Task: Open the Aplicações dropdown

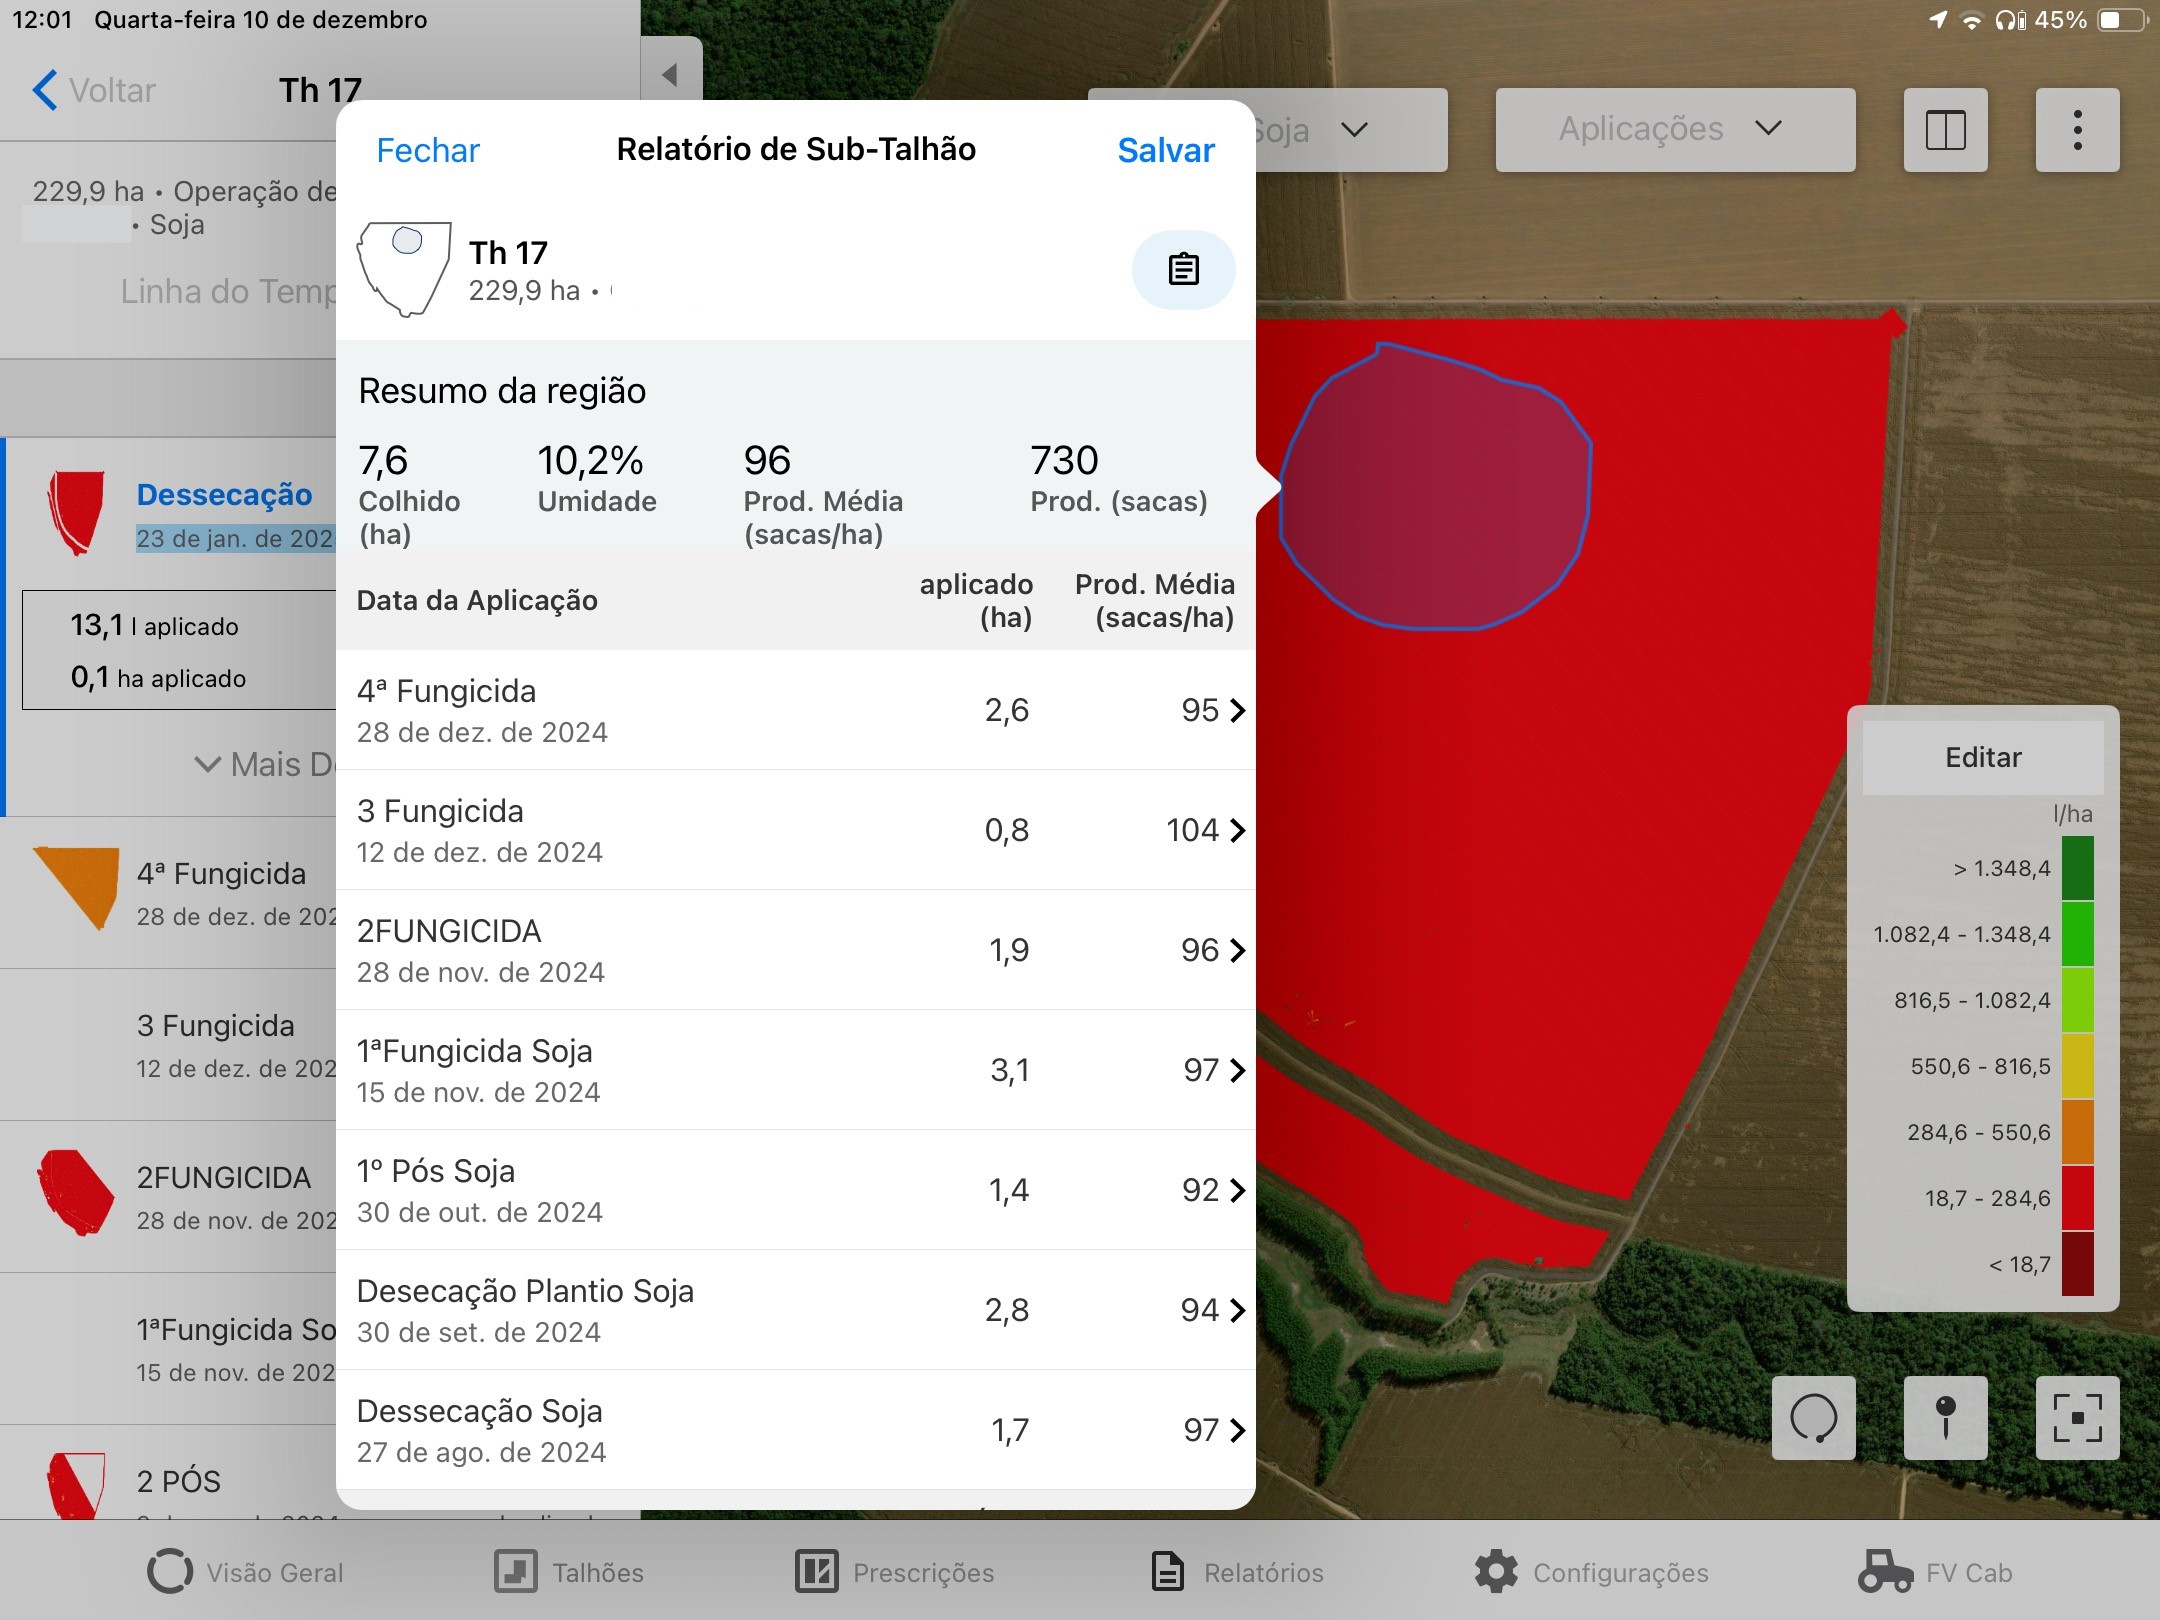Action: (1675, 129)
